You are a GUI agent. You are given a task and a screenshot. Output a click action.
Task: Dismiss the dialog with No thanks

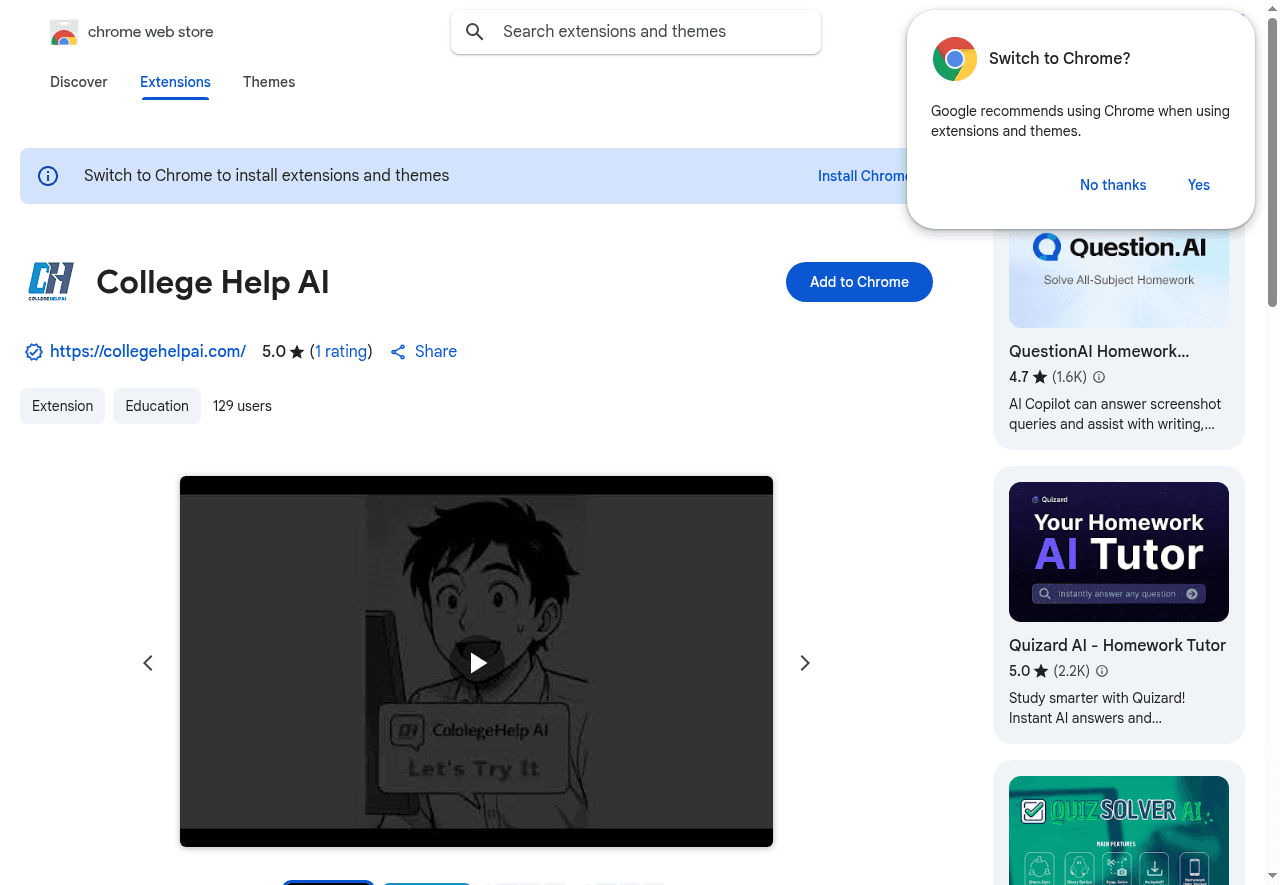pyautogui.click(x=1113, y=185)
